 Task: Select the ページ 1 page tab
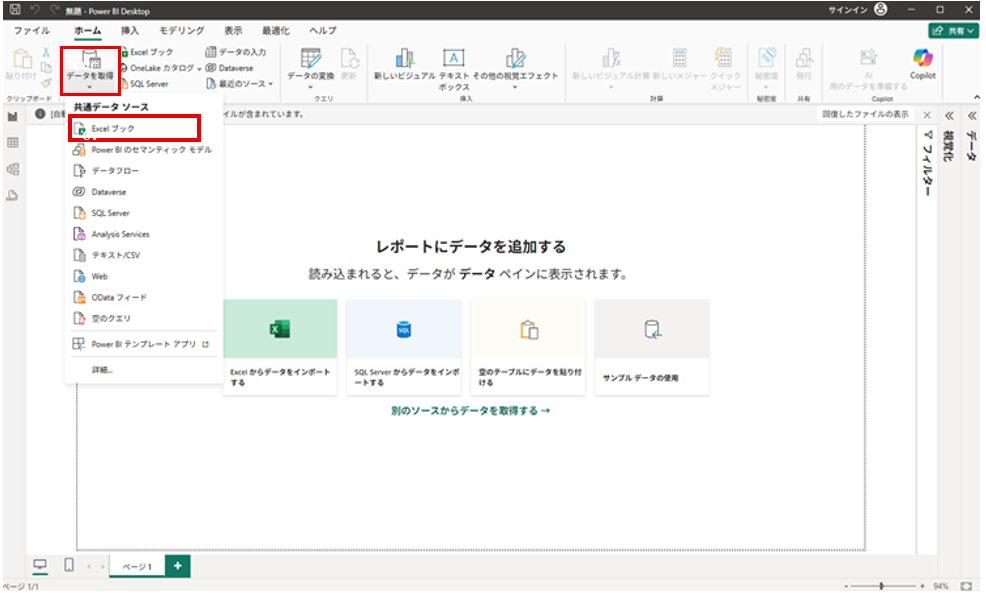click(137, 567)
